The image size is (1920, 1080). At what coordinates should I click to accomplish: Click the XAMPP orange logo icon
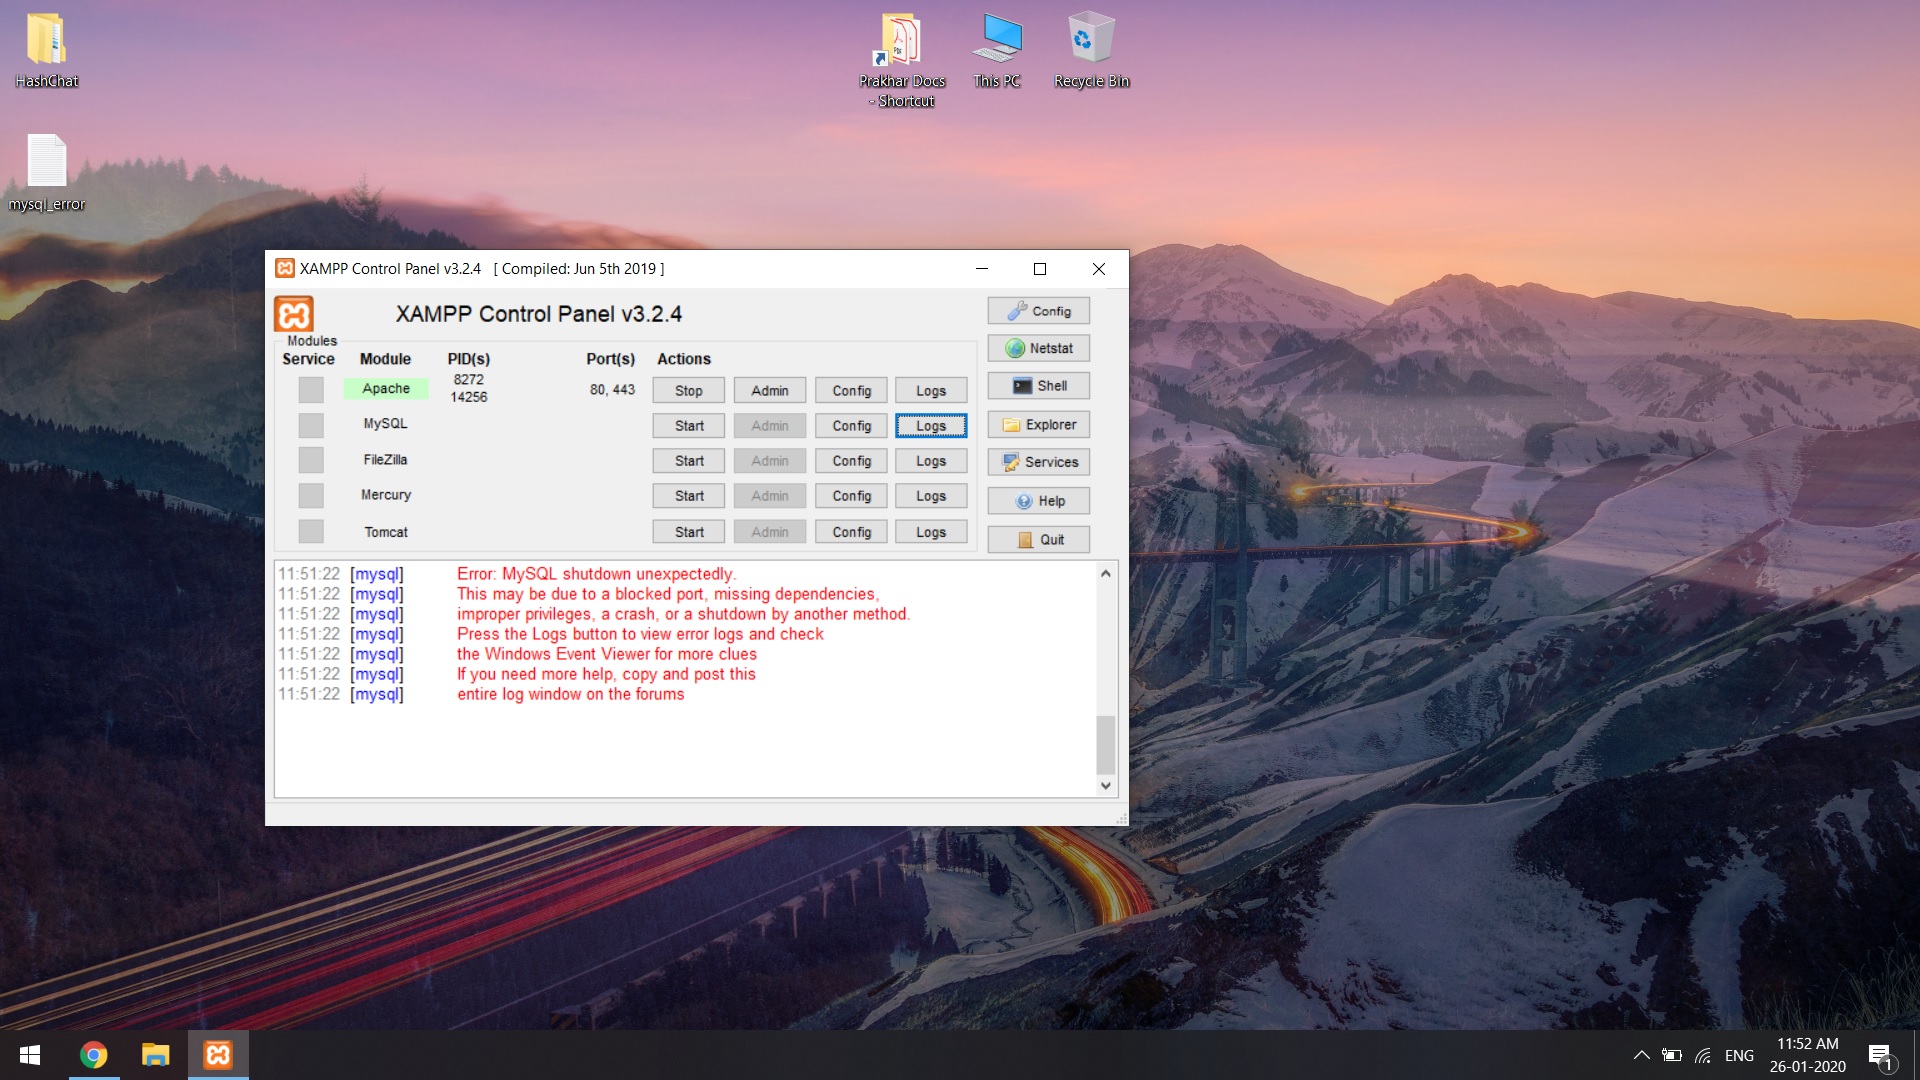pyautogui.click(x=295, y=315)
